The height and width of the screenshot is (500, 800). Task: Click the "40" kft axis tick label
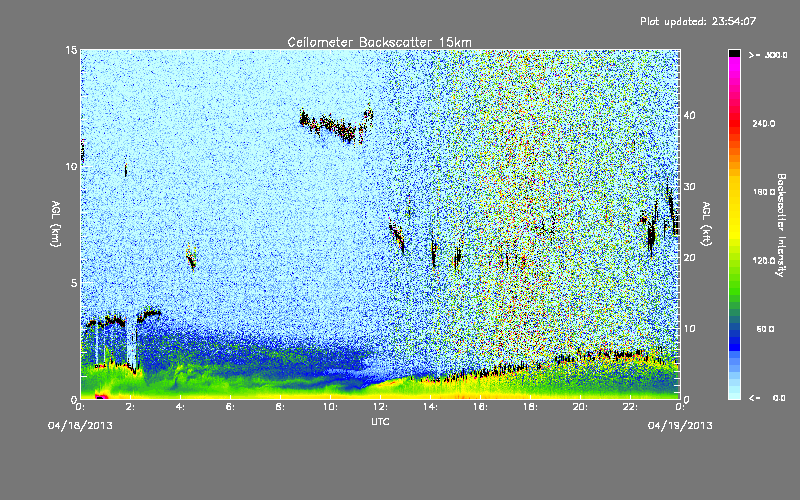click(x=689, y=115)
